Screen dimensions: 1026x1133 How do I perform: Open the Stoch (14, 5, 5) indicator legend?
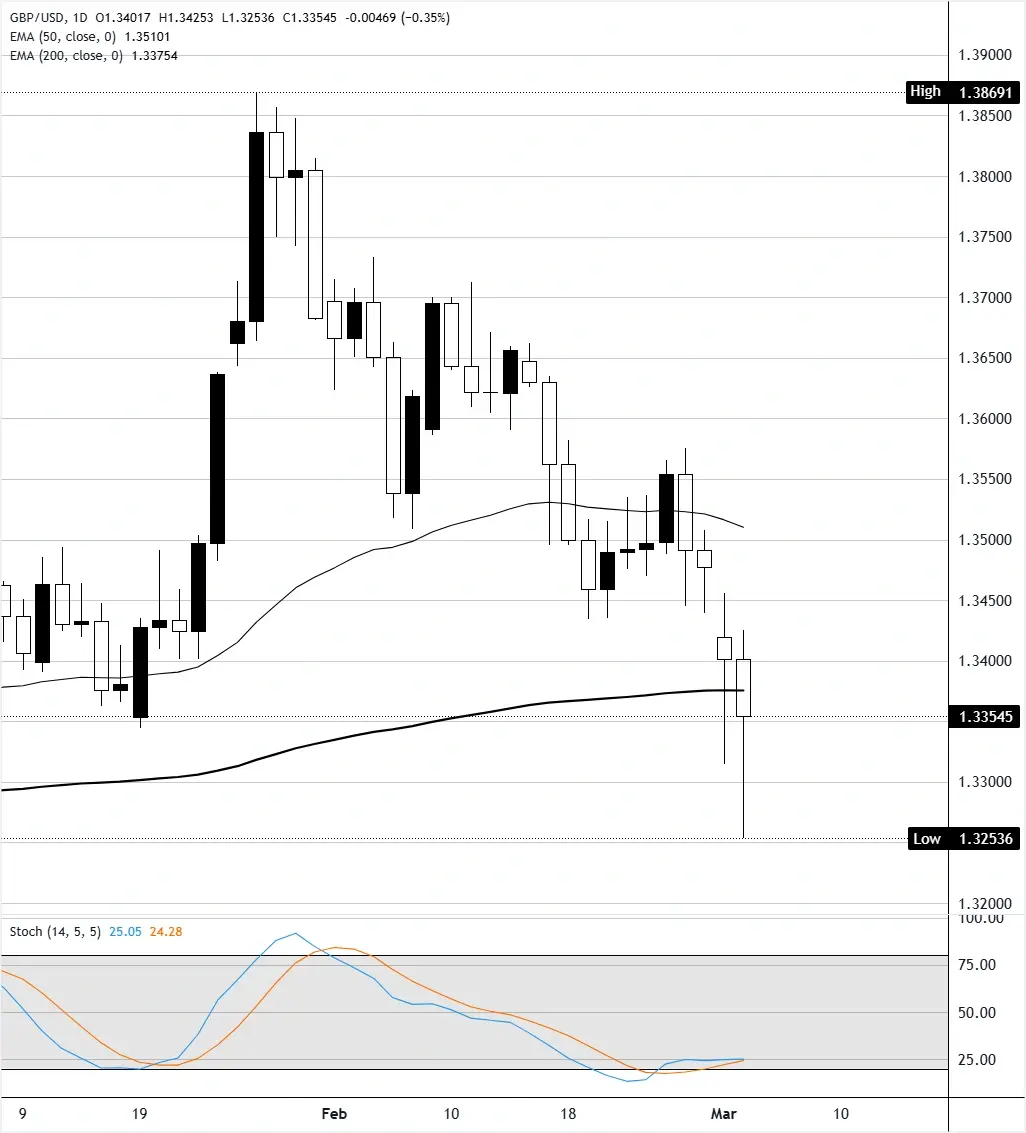[x=56, y=931]
